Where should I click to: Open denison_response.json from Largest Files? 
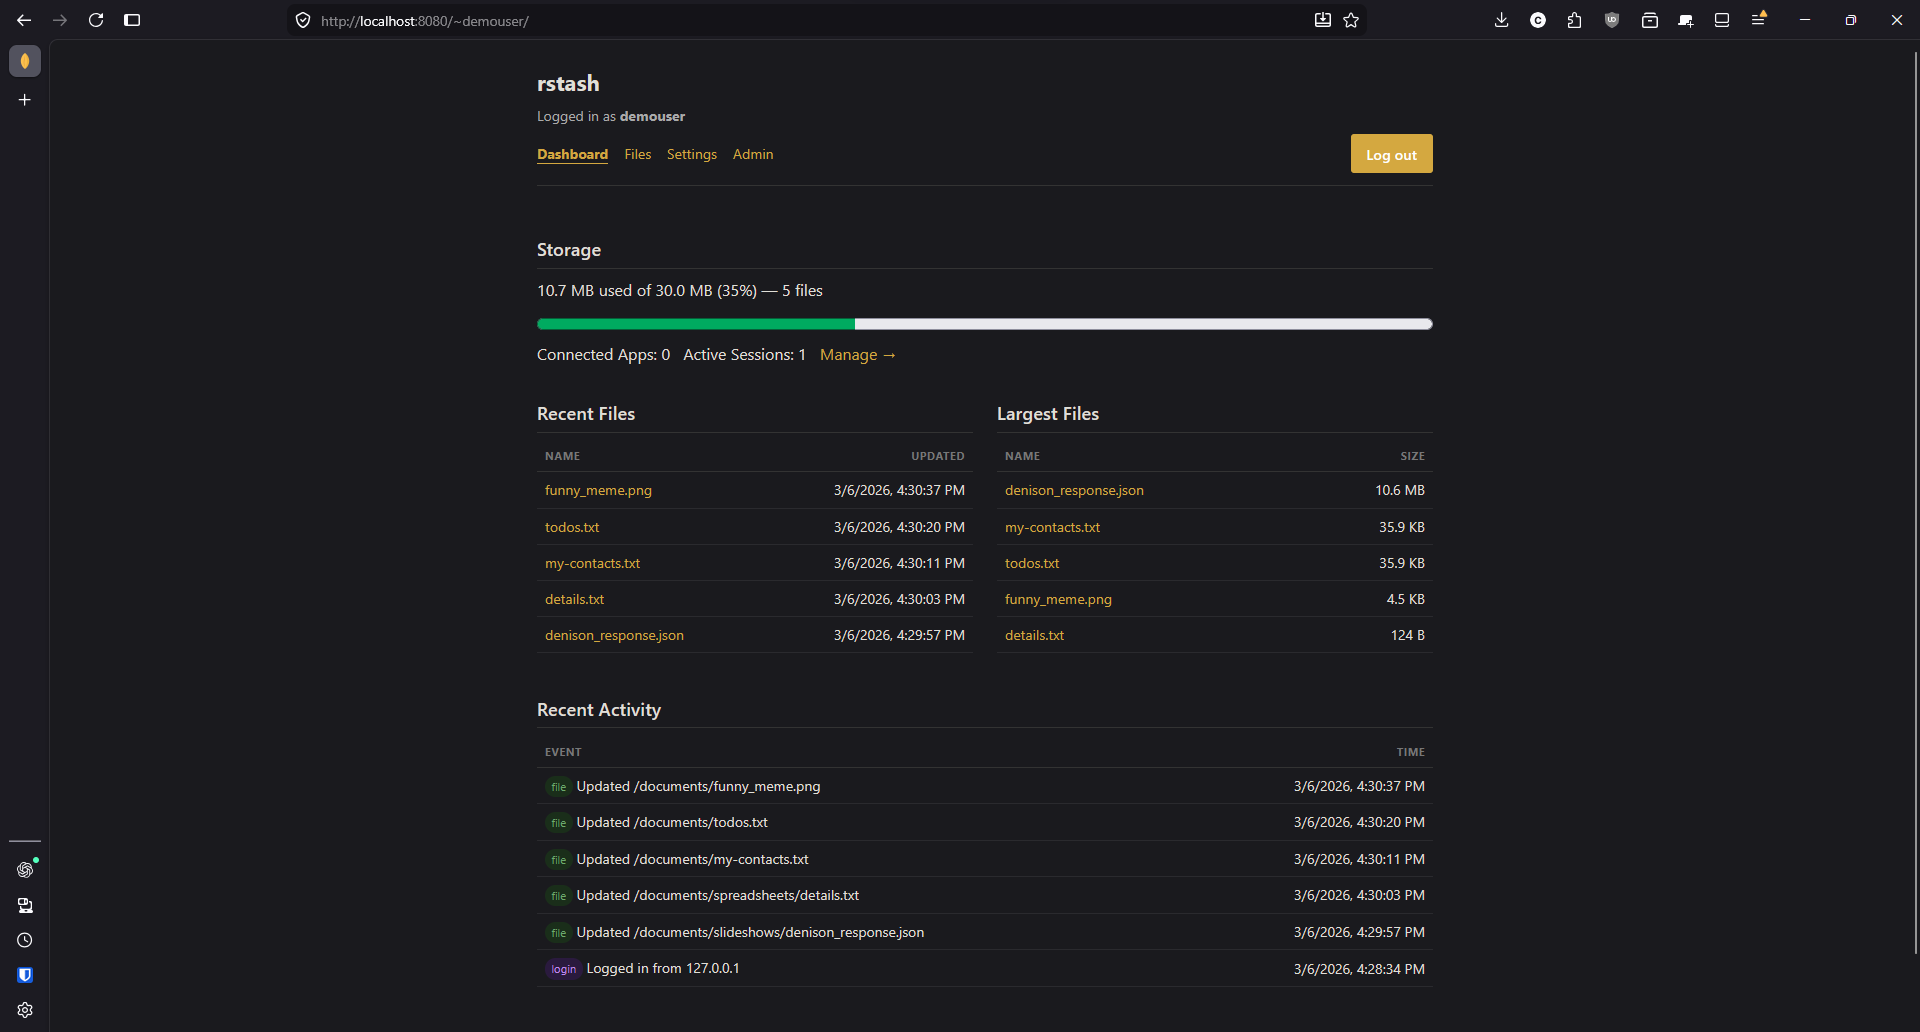[x=1074, y=490]
